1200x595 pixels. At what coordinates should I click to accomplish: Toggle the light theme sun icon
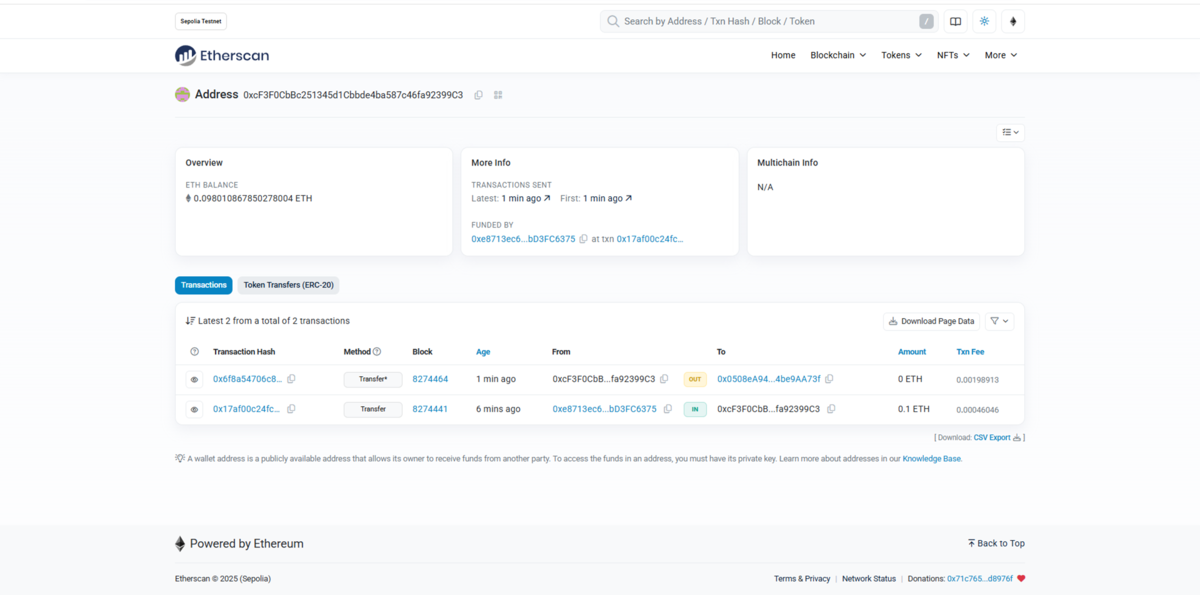[x=985, y=21]
